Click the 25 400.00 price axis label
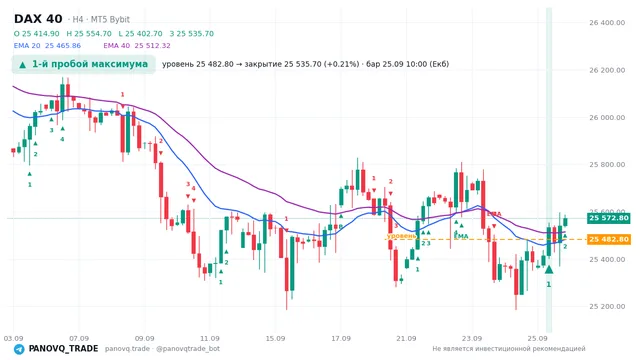Viewport: 640px width, 360px height. [x=607, y=259]
